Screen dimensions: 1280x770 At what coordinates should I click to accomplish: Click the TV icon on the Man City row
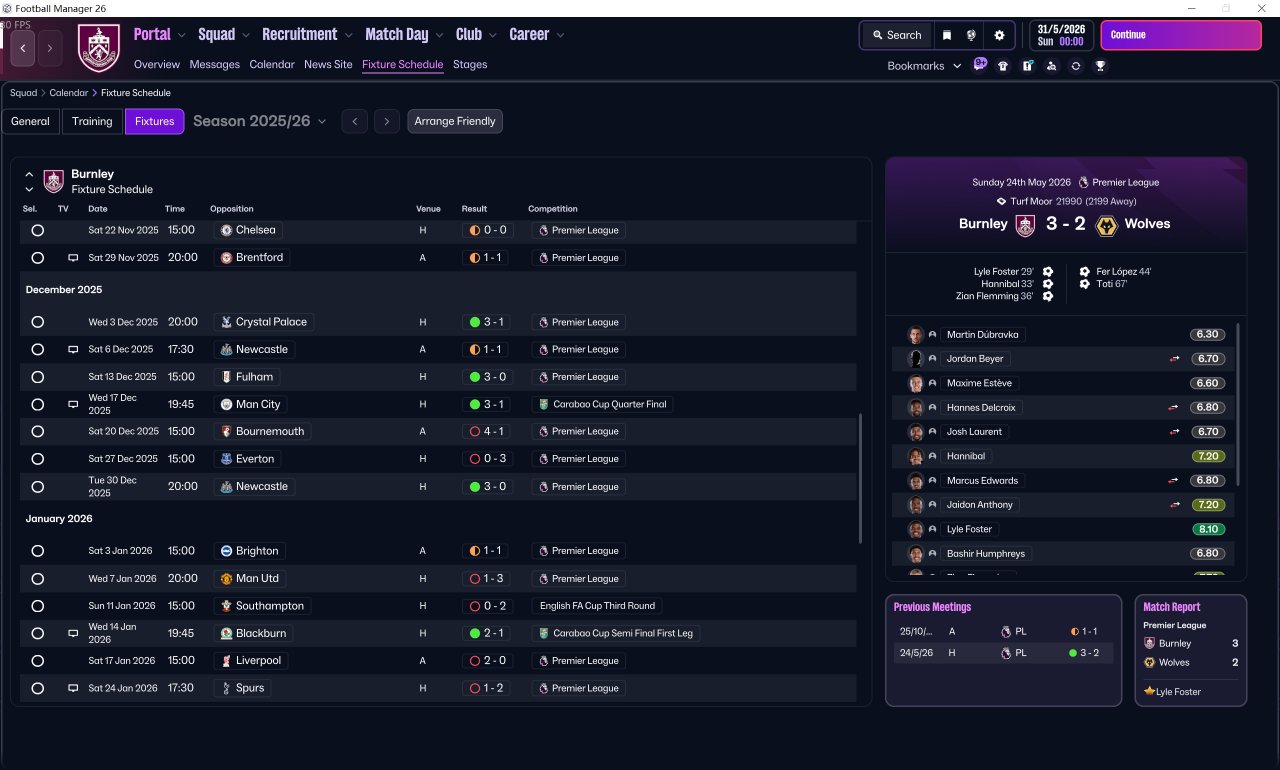[x=73, y=405]
